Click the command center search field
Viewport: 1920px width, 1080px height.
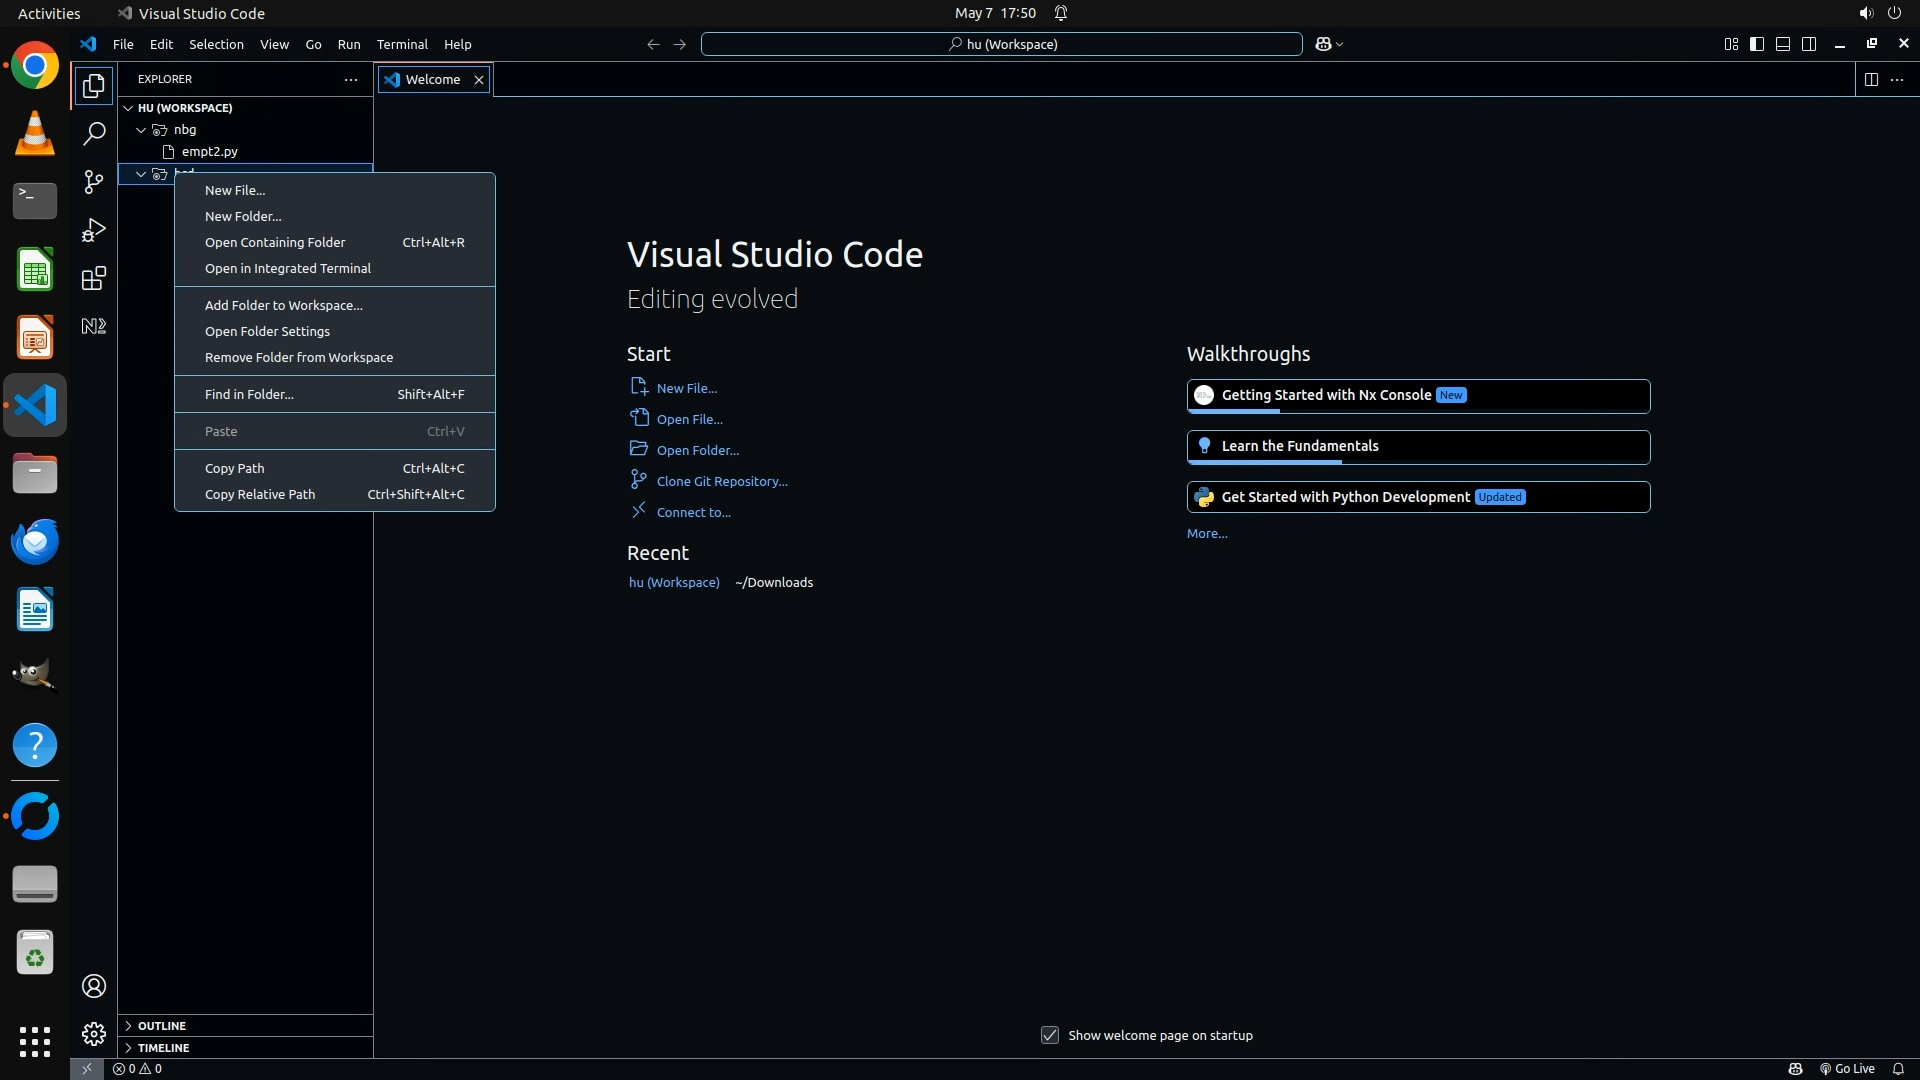pyautogui.click(x=1001, y=44)
